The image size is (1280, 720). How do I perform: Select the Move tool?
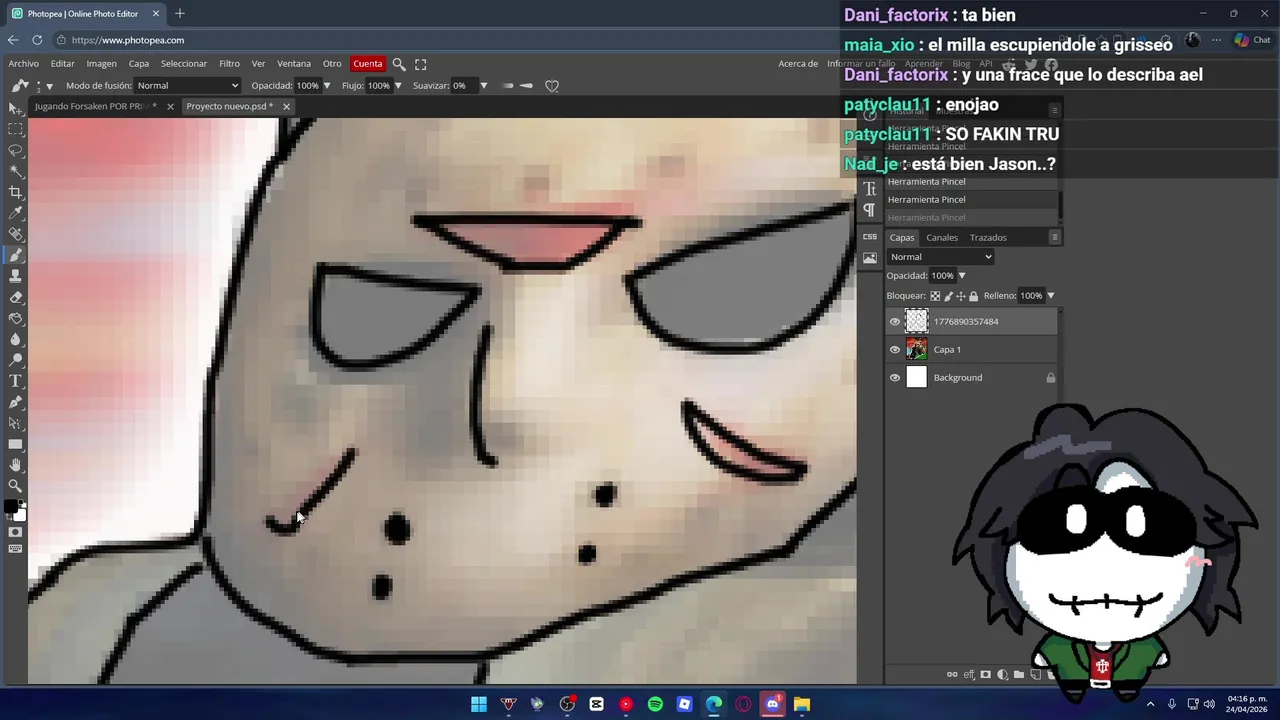[15, 108]
